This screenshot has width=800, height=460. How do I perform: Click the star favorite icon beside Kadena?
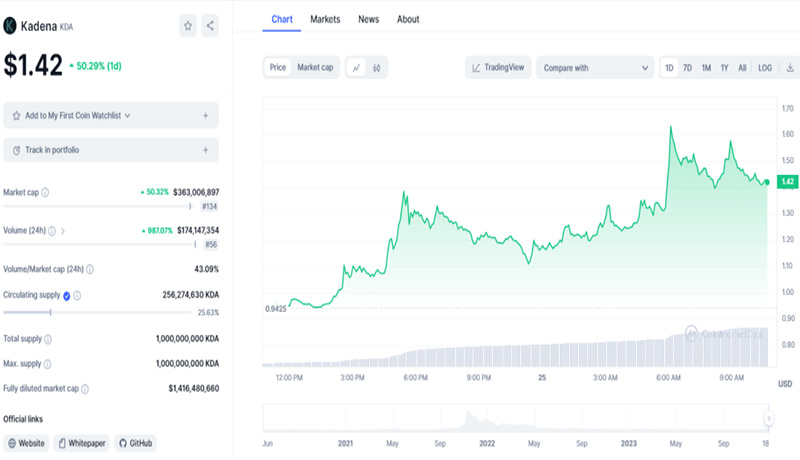pyautogui.click(x=188, y=25)
